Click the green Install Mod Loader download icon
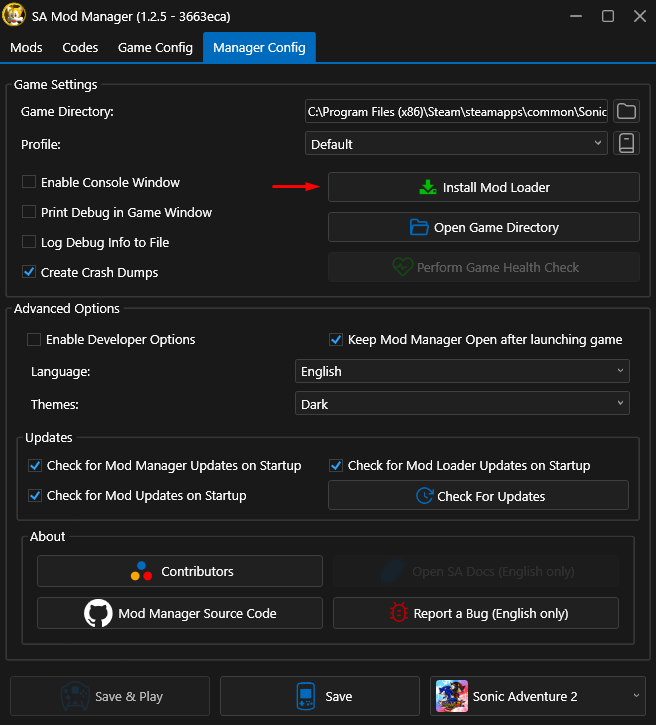 427,187
